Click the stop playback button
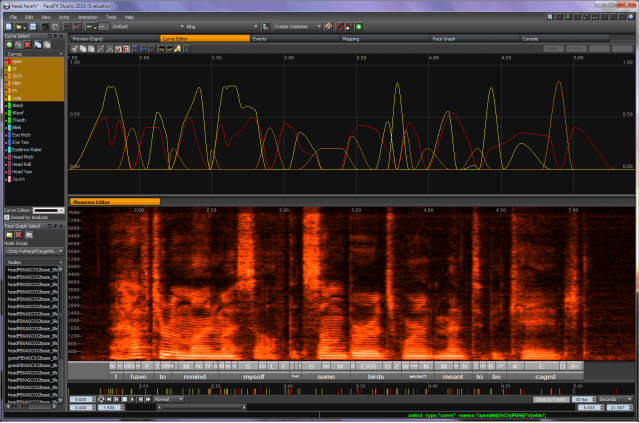 click(x=125, y=399)
